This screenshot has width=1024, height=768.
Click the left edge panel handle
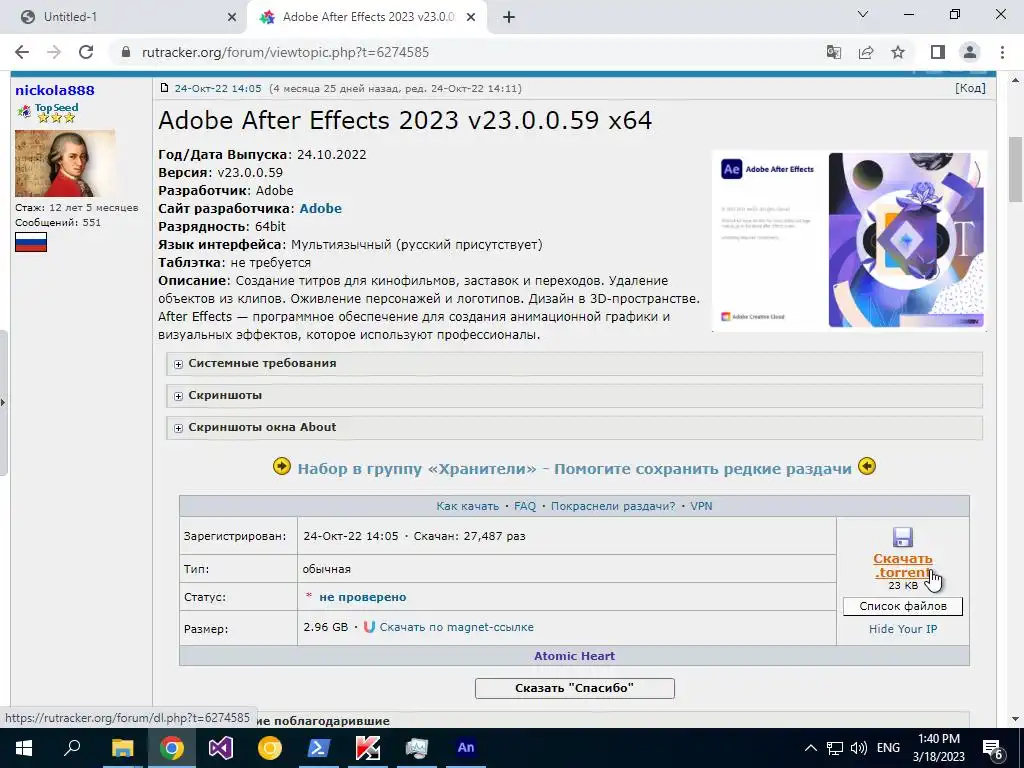[3, 402]
